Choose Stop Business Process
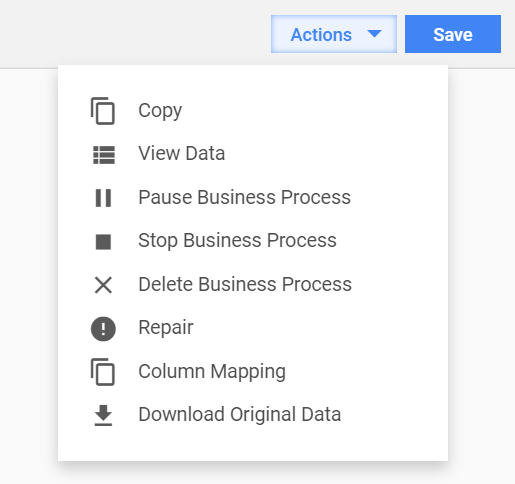 coord(253,241)
